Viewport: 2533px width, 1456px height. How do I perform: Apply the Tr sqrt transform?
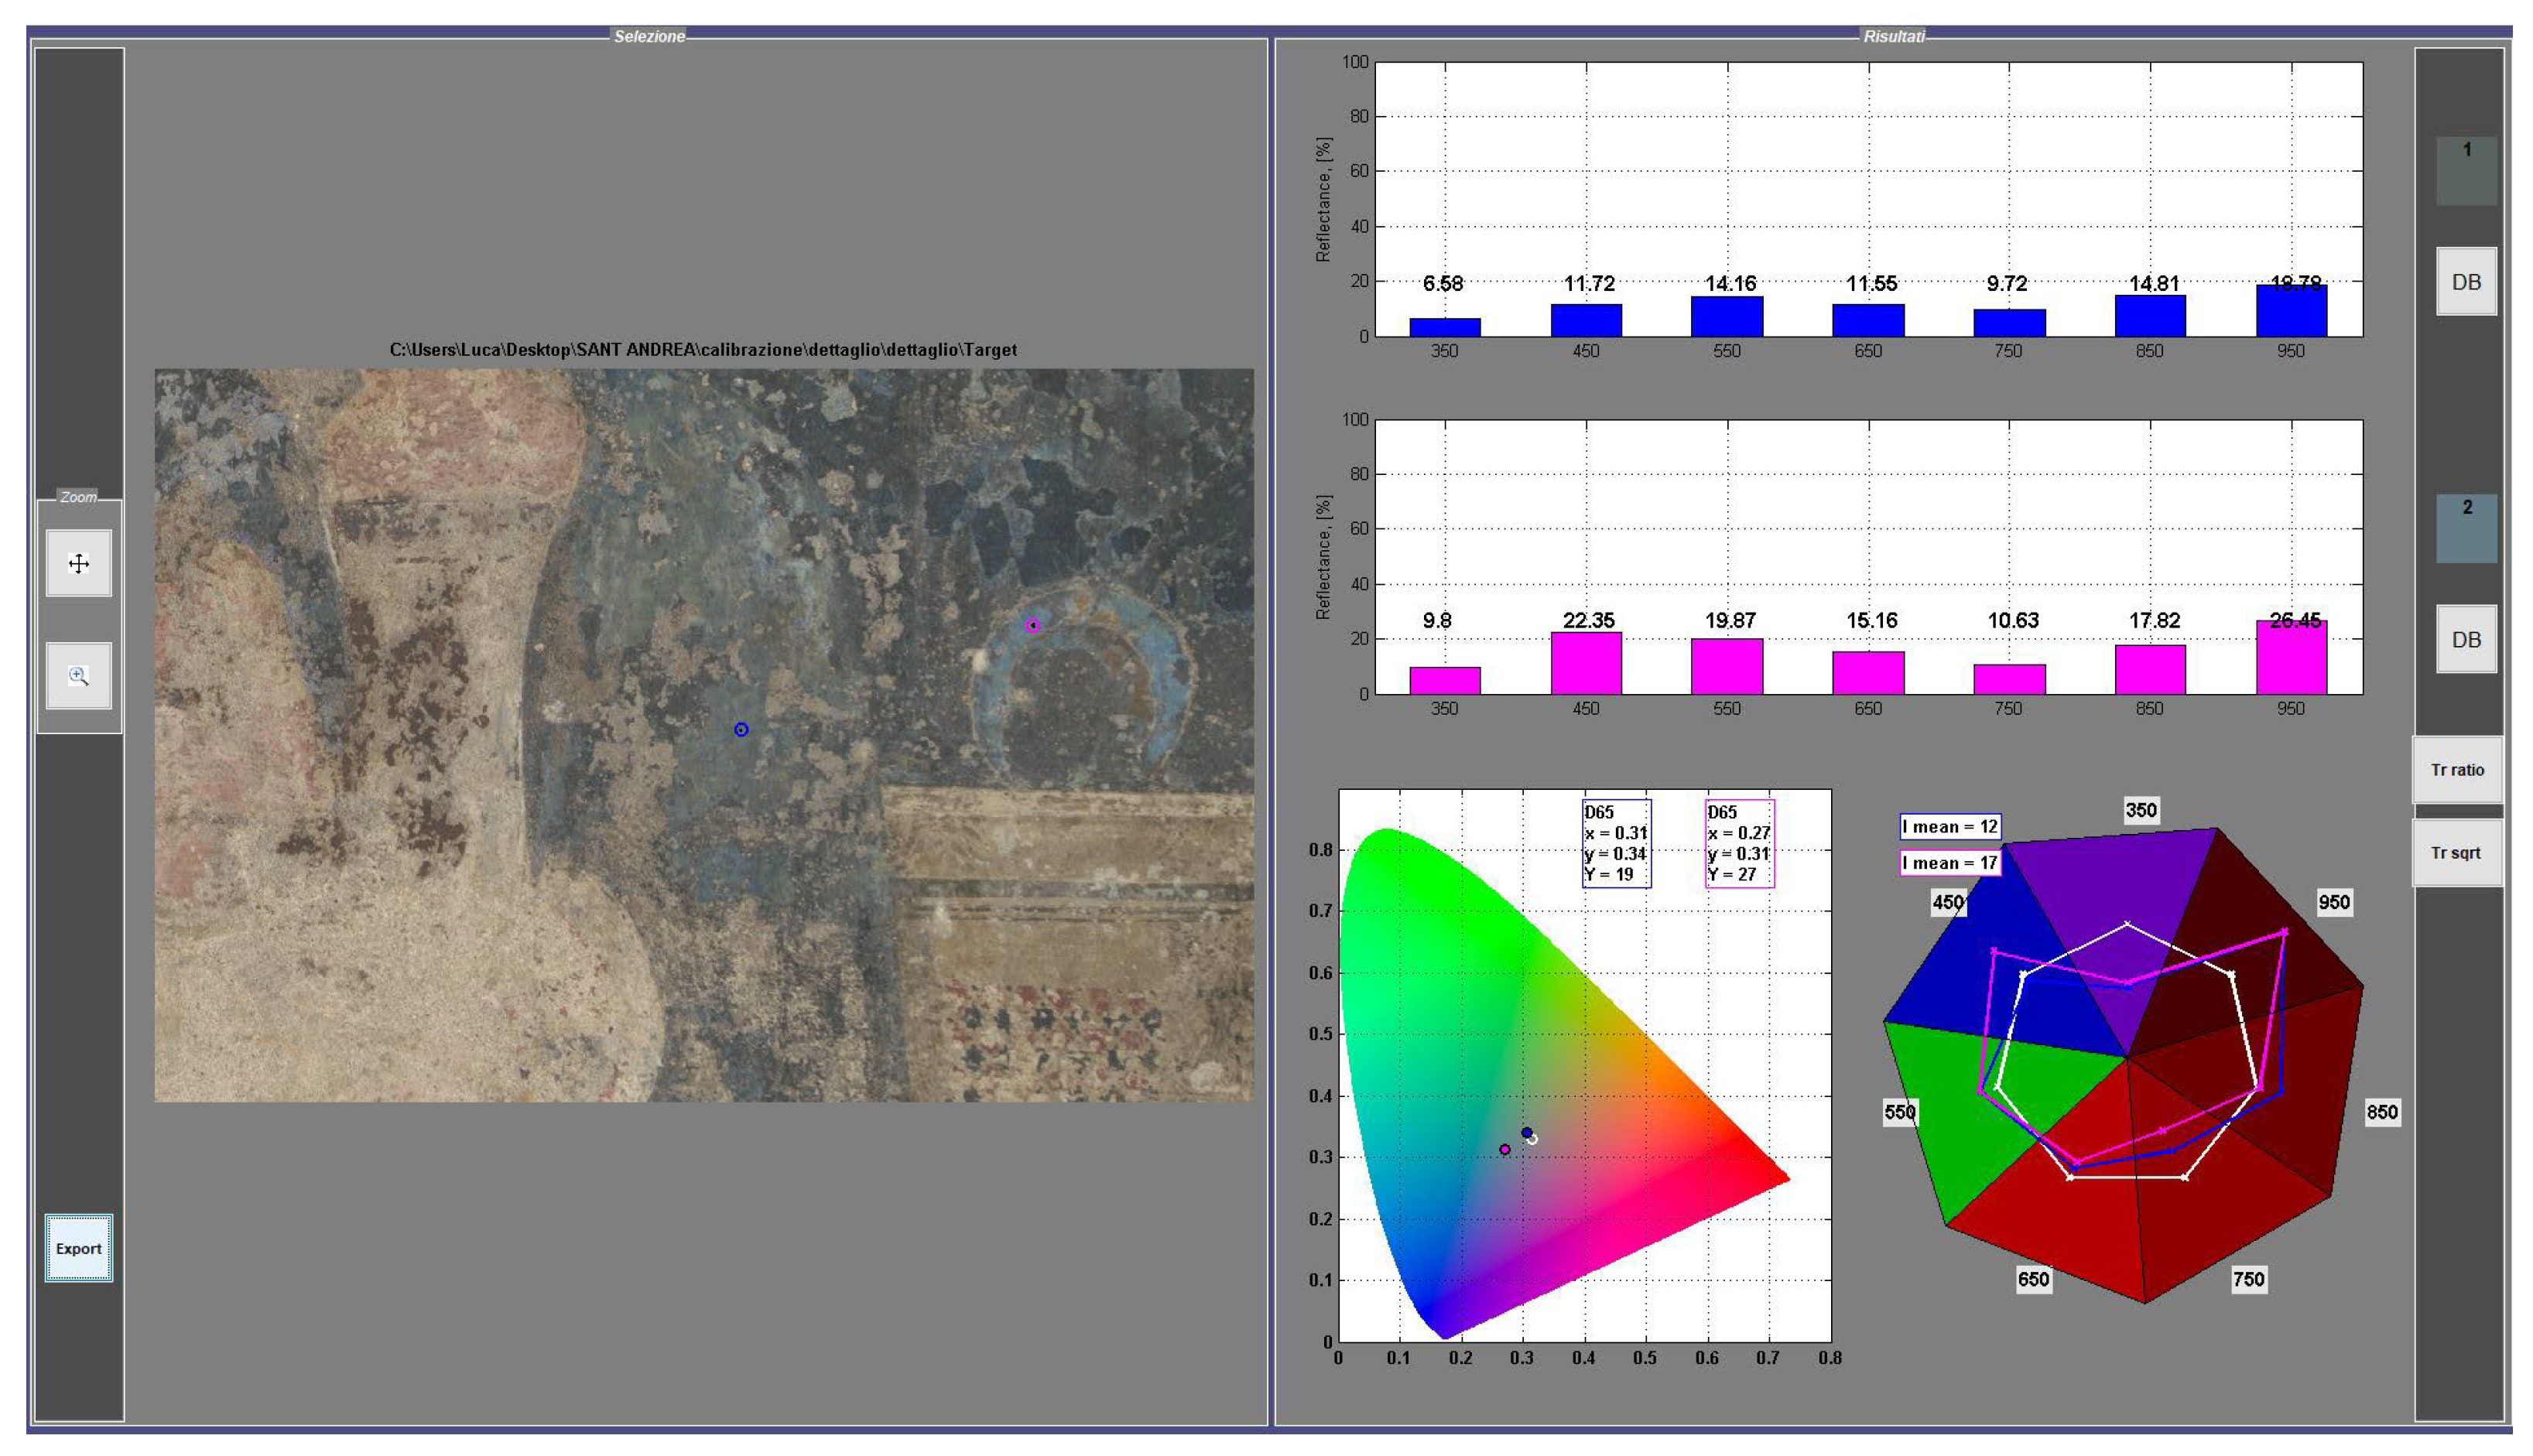pyautogui.click(x=2456, y=853)
